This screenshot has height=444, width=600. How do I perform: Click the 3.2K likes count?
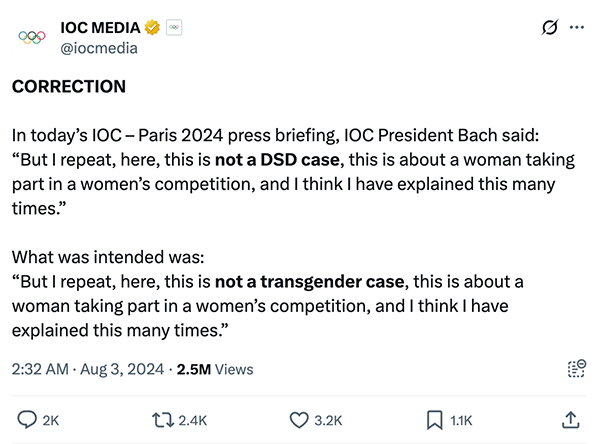(x=329, y=420)
